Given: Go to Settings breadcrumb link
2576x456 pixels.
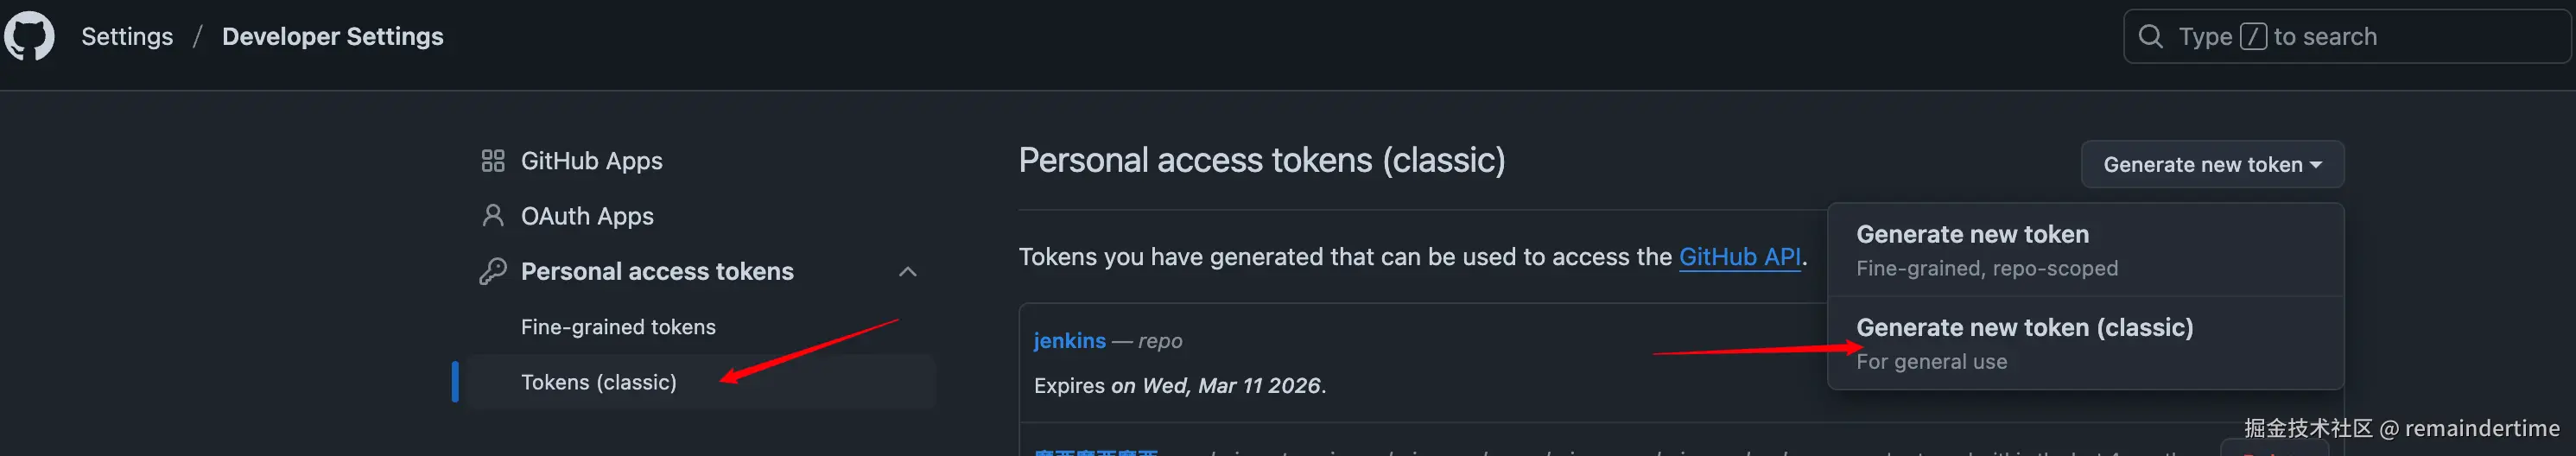Looking at the screenshot, I should pyautogui.click(x=127, y=37).
